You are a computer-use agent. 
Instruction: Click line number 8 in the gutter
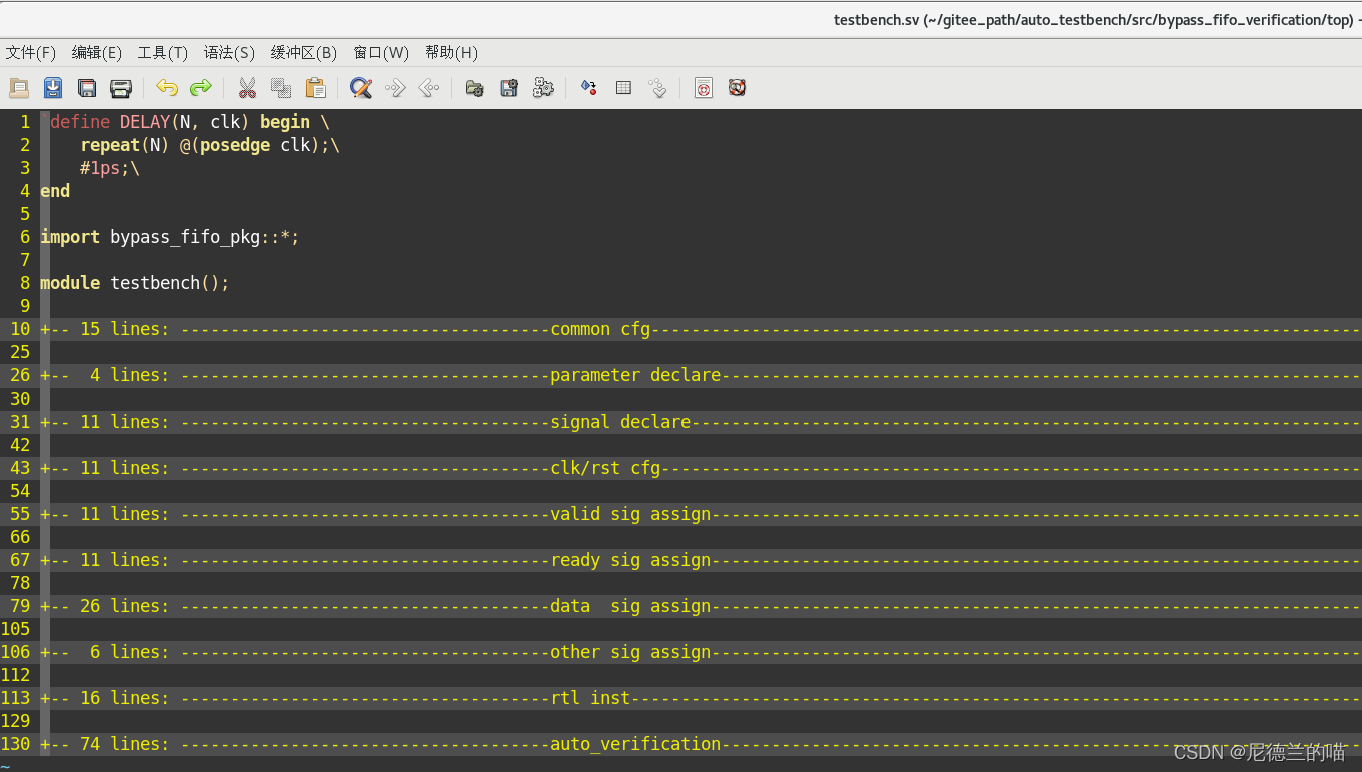[x=25, y=283]
